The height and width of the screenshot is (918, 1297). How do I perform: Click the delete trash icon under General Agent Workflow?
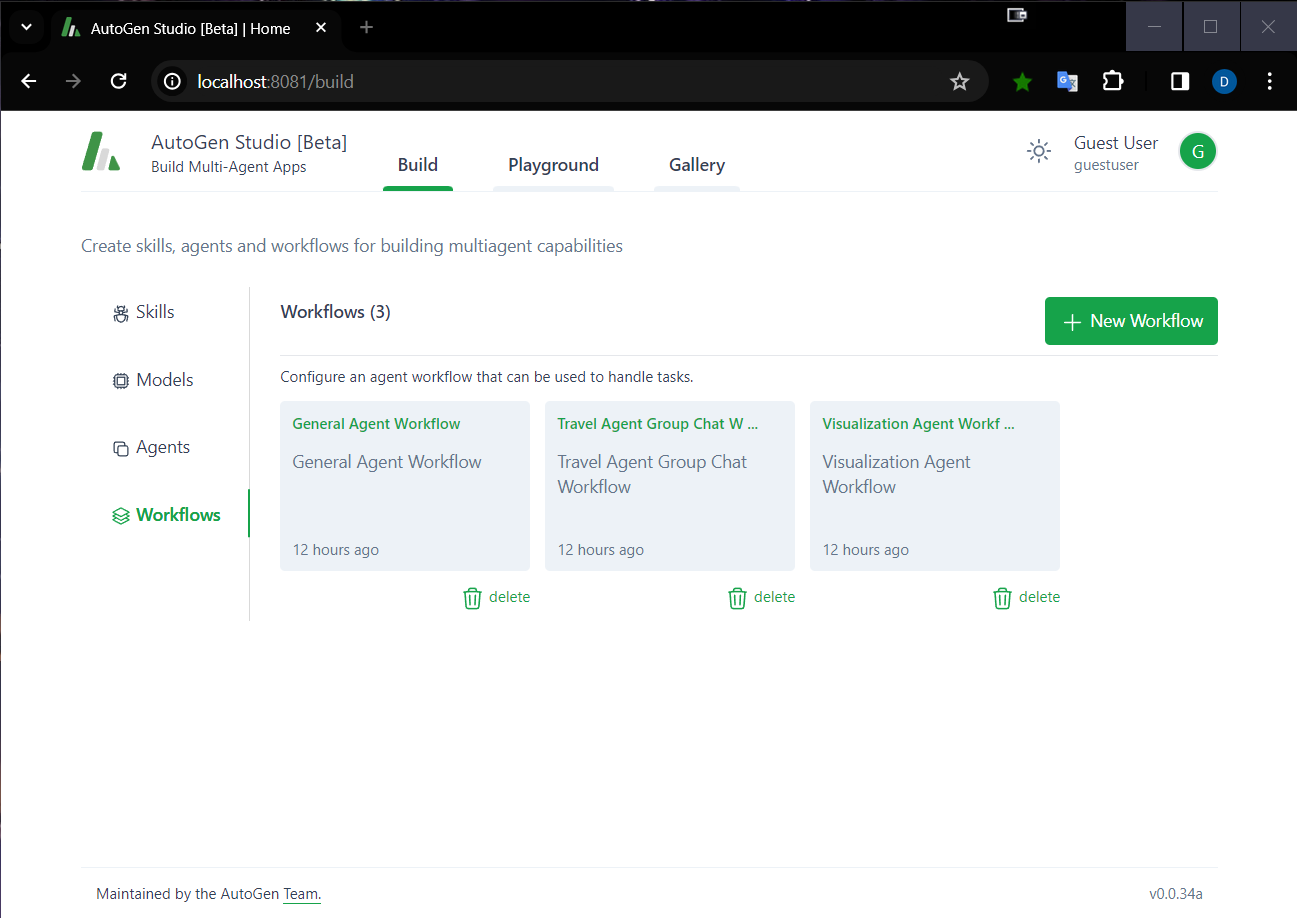(471, 597)
